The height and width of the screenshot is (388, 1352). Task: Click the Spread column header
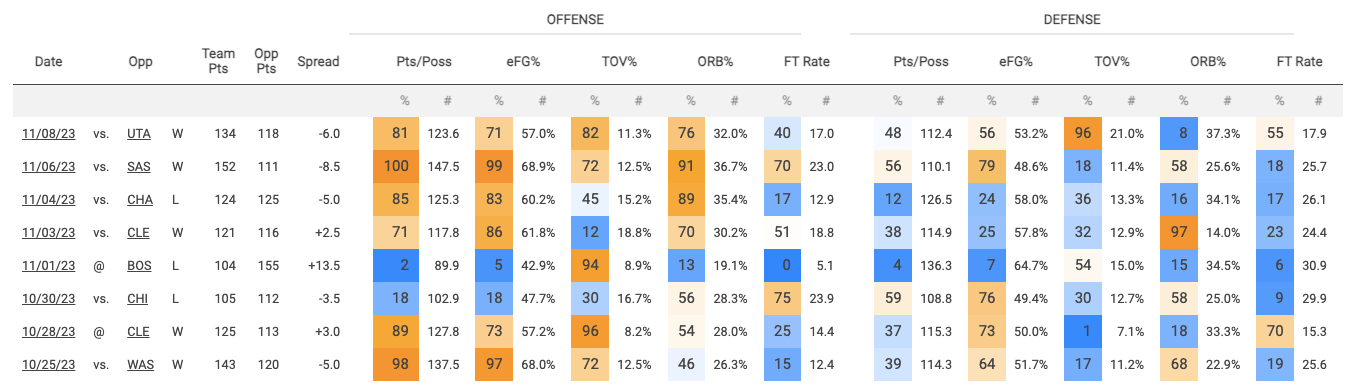pyautogui.click(x=319, y=62)
